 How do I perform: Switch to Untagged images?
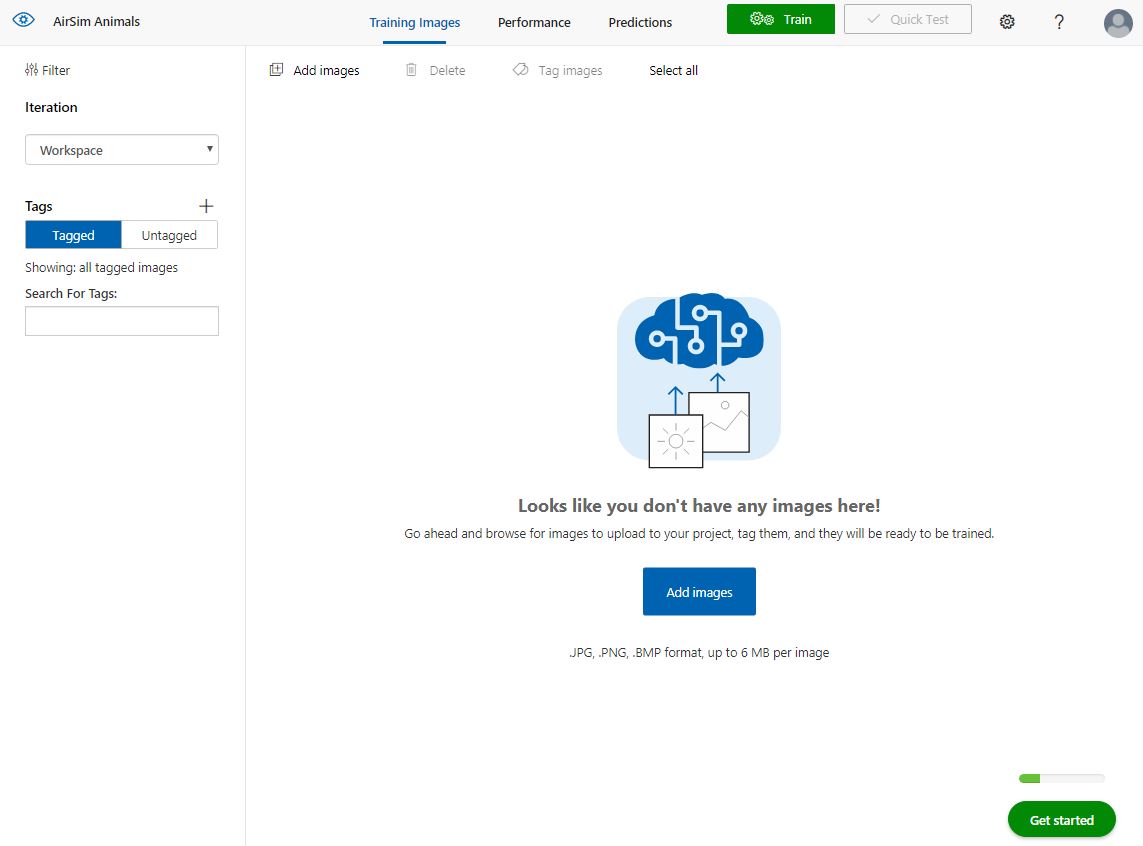[169, 235]
